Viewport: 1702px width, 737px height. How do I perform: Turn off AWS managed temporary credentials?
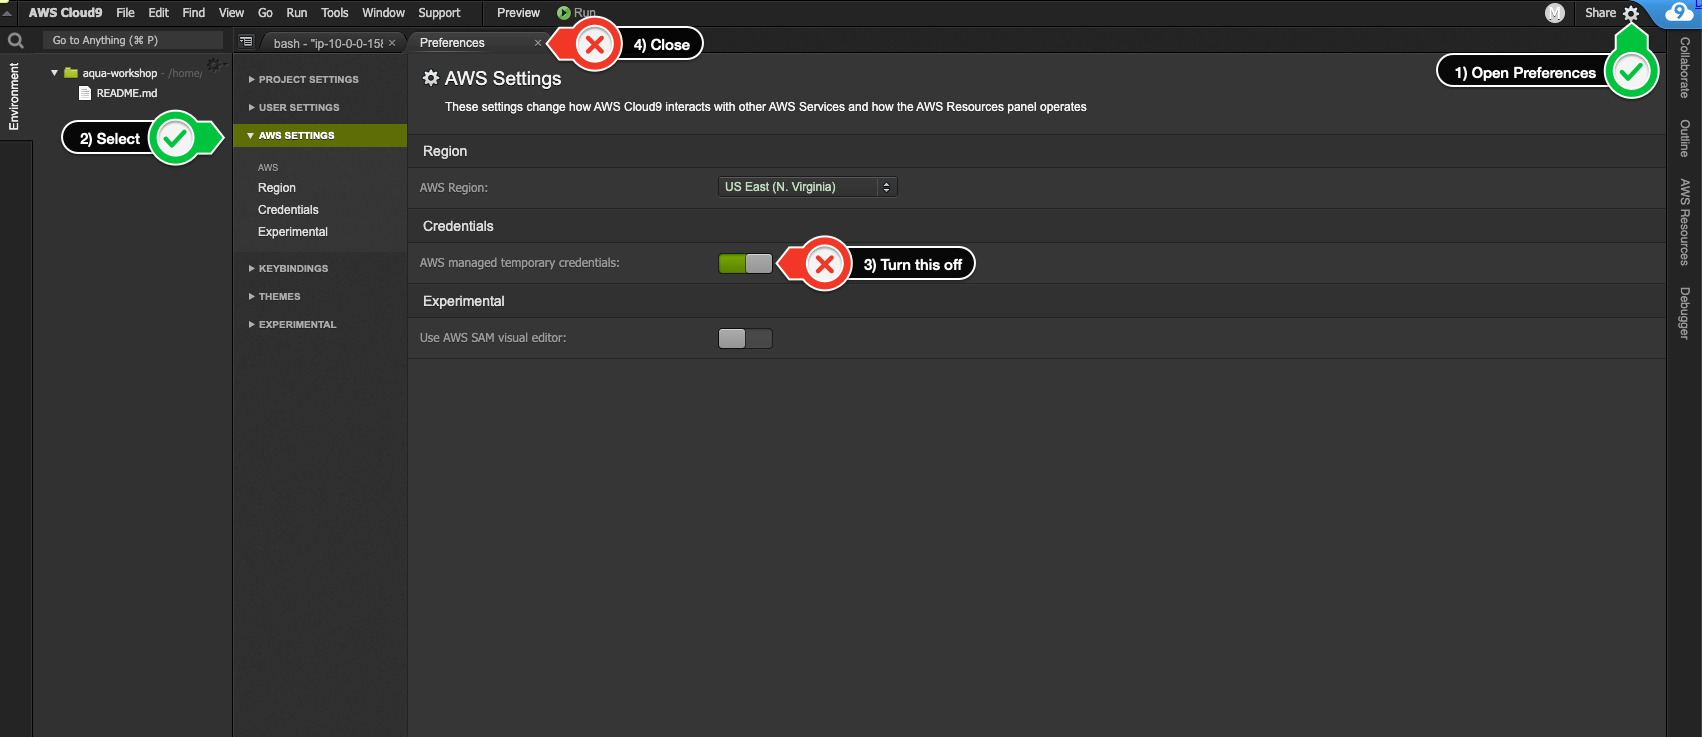pyautogui.click(x=745, y=263)
